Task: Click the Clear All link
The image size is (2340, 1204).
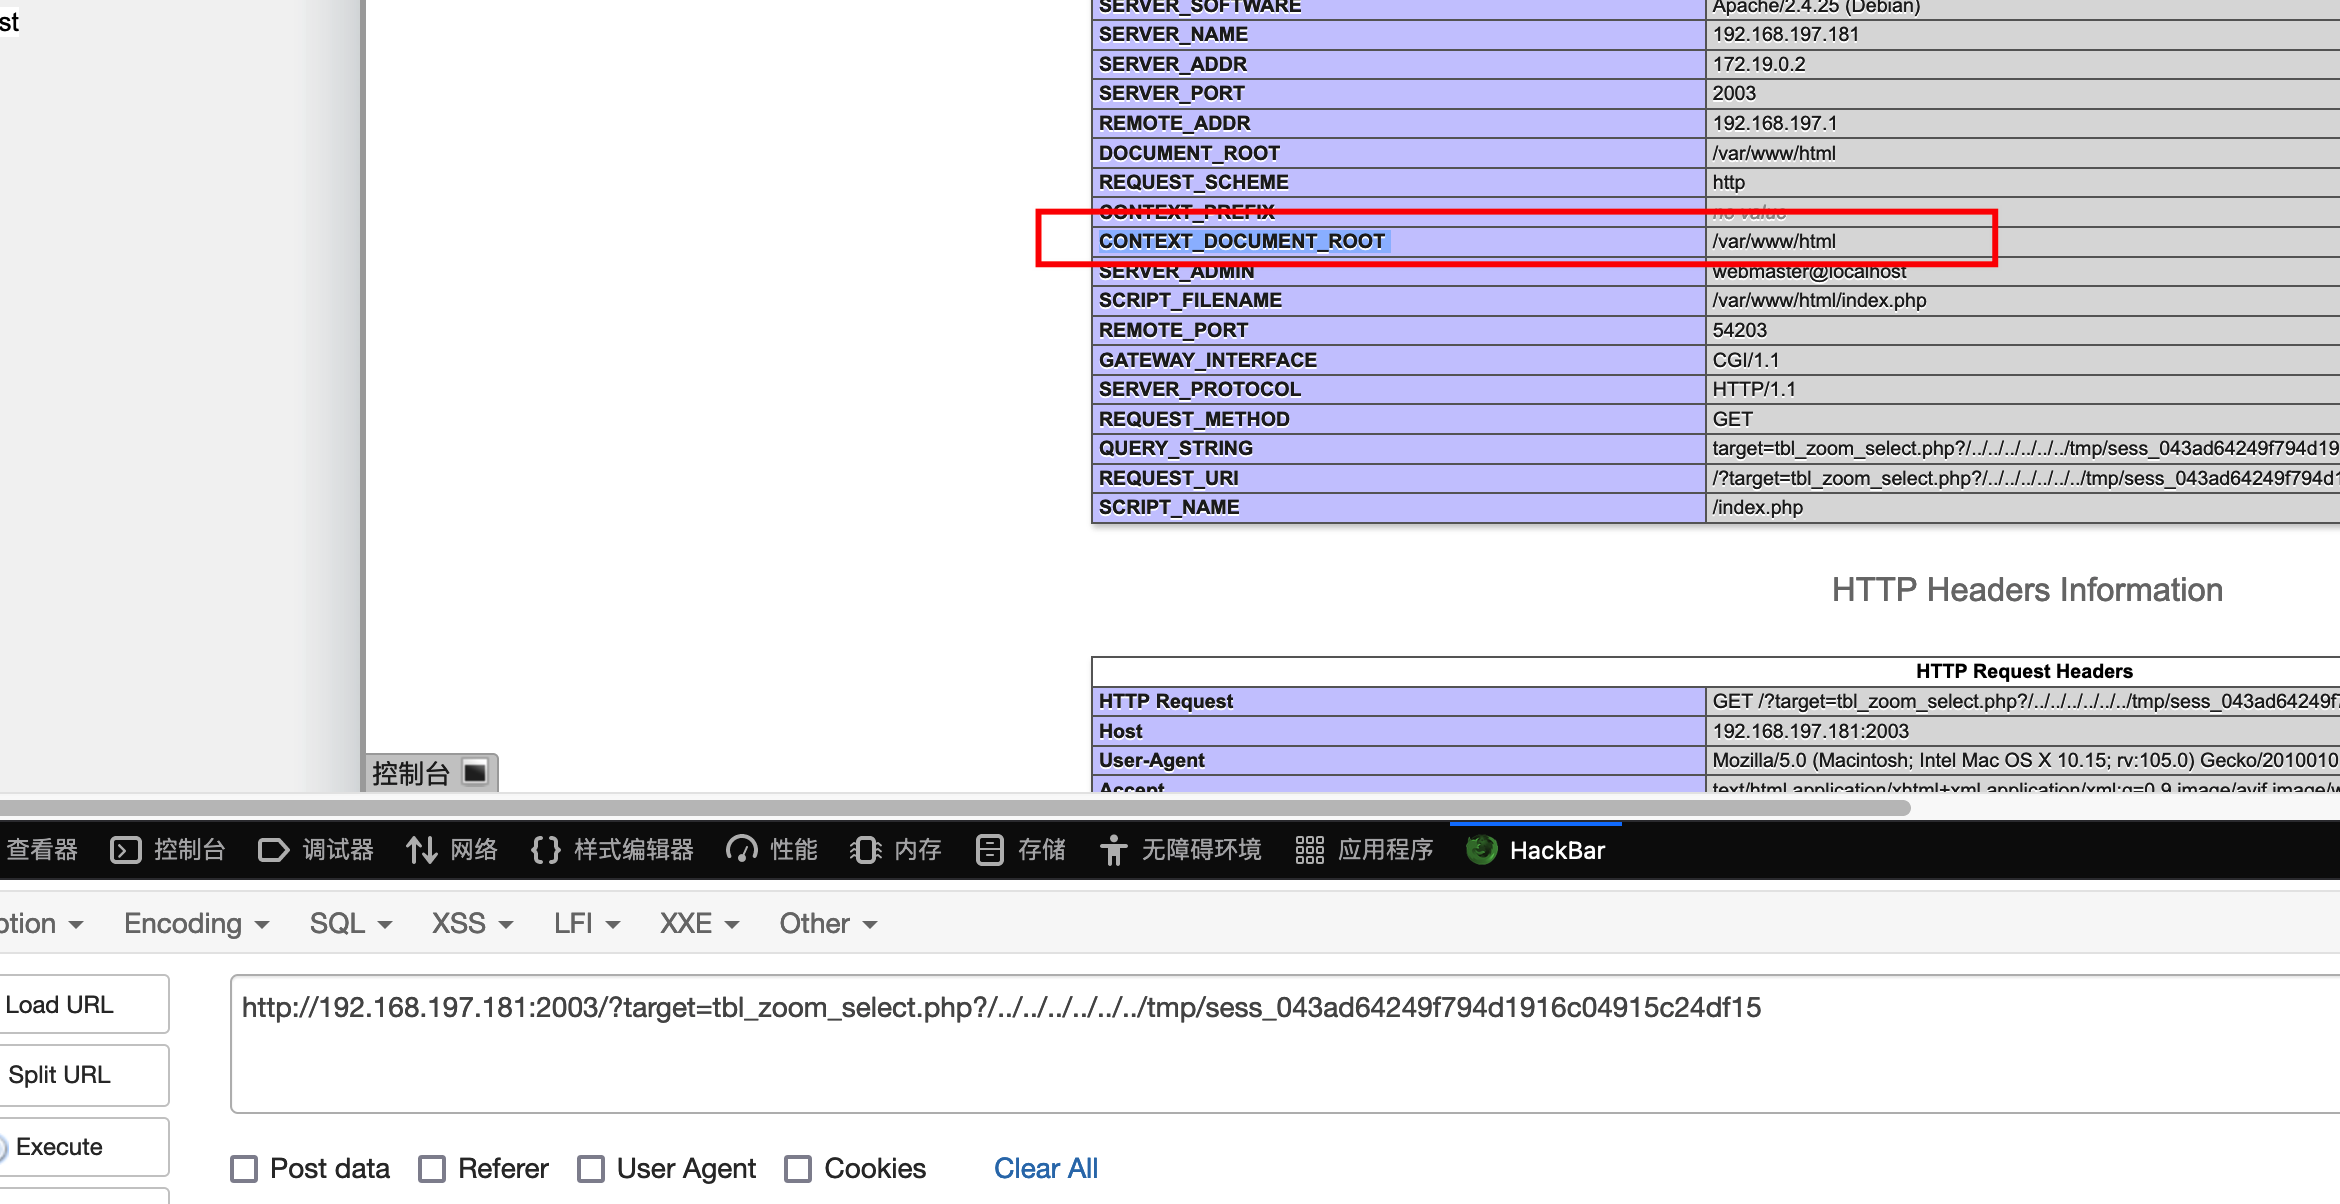Action: [1046, 1168]
